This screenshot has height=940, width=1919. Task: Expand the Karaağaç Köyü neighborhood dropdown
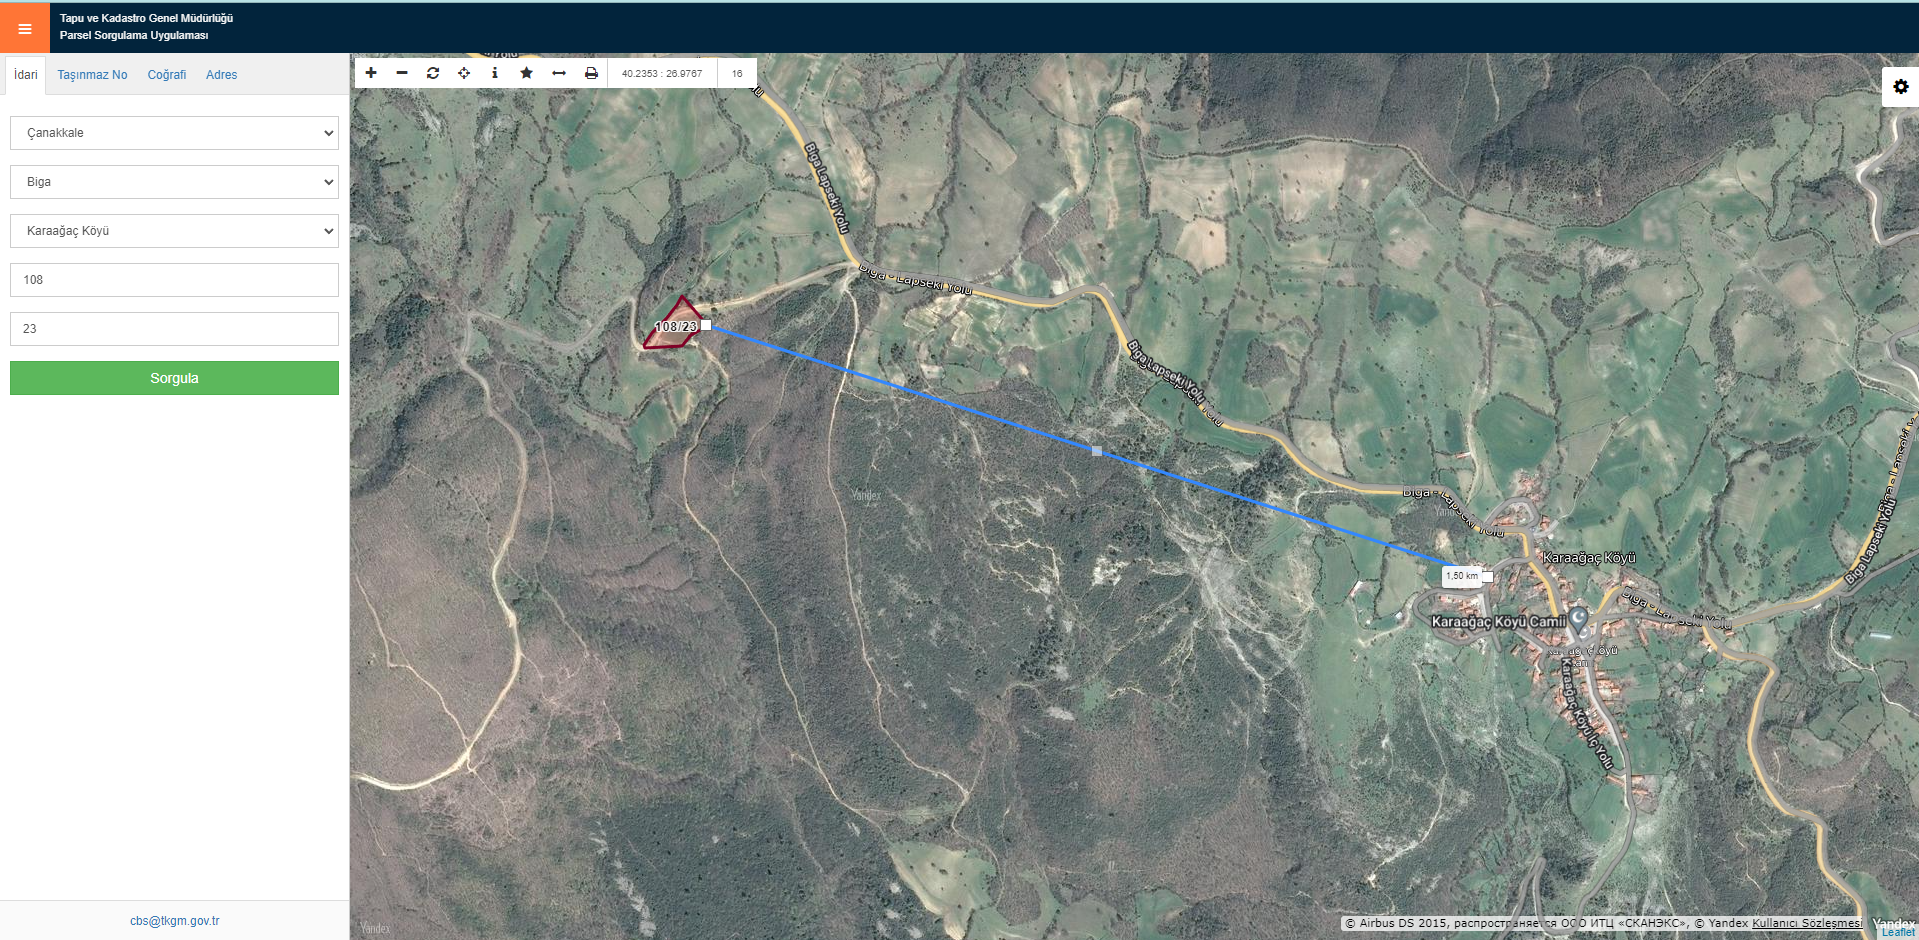click(x=174, y=231)
